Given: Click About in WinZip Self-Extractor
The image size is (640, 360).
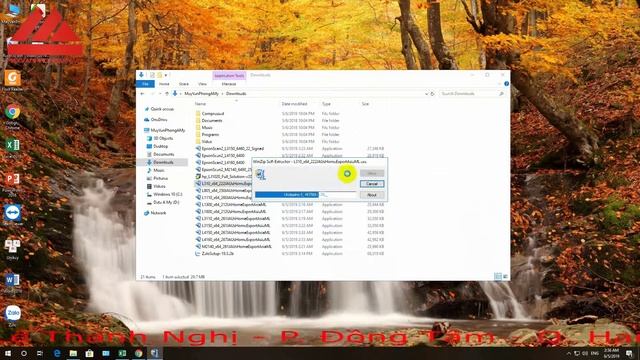Looking at the screenshot, I should tap(372, 195).
